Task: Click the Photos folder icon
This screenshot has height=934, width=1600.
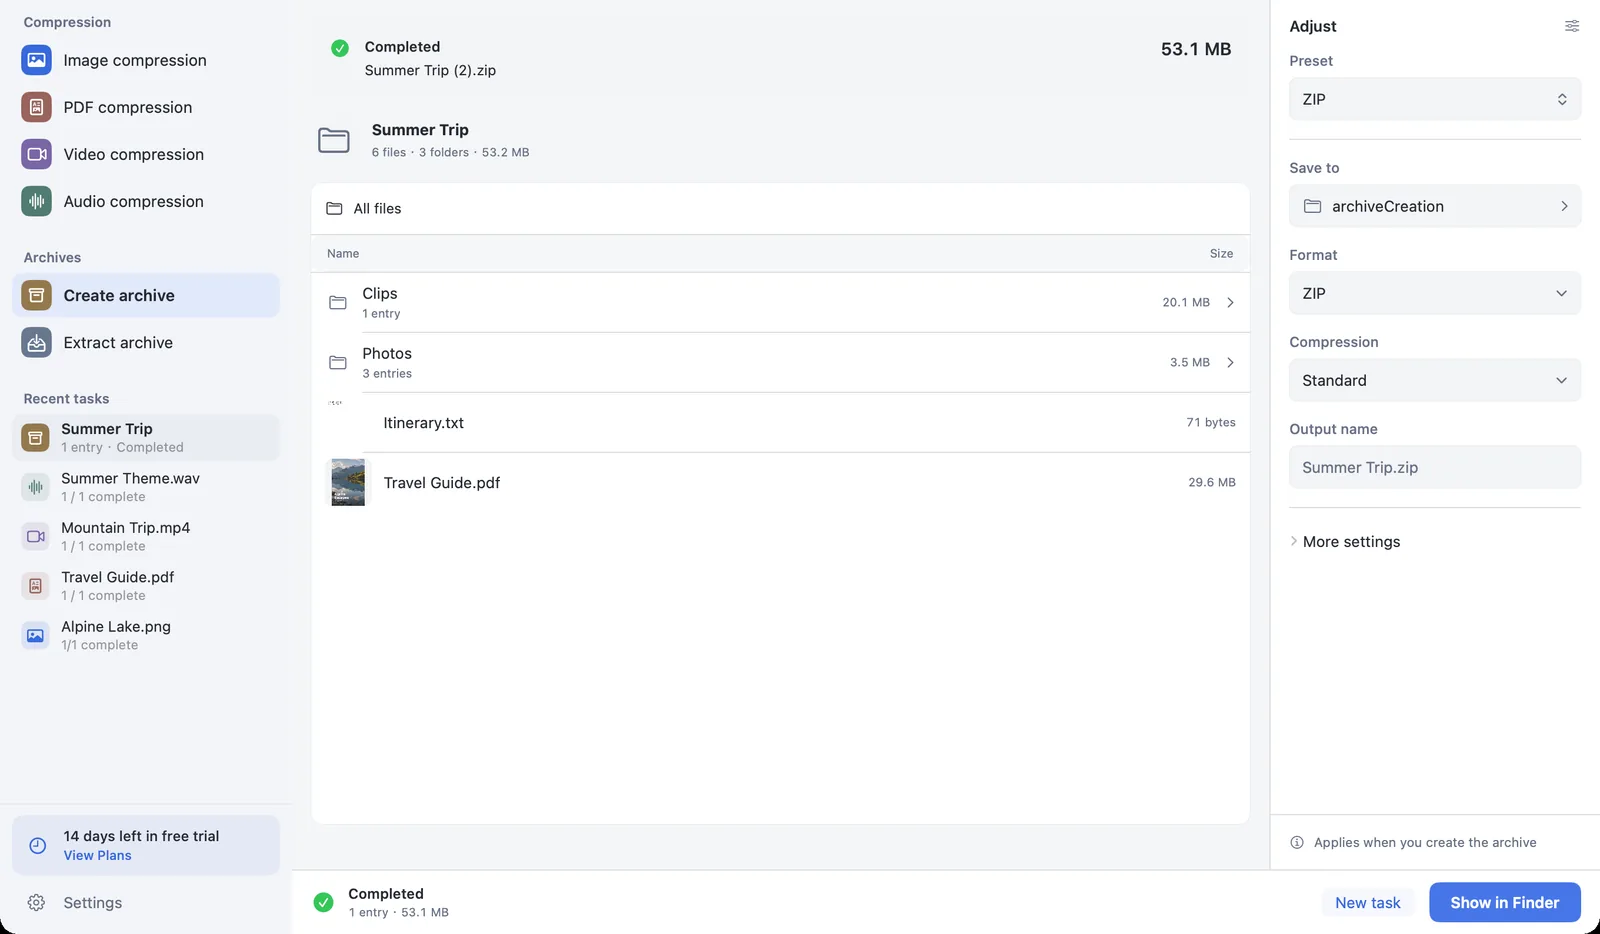Action: pyautogui.click(x=338, y=362)
